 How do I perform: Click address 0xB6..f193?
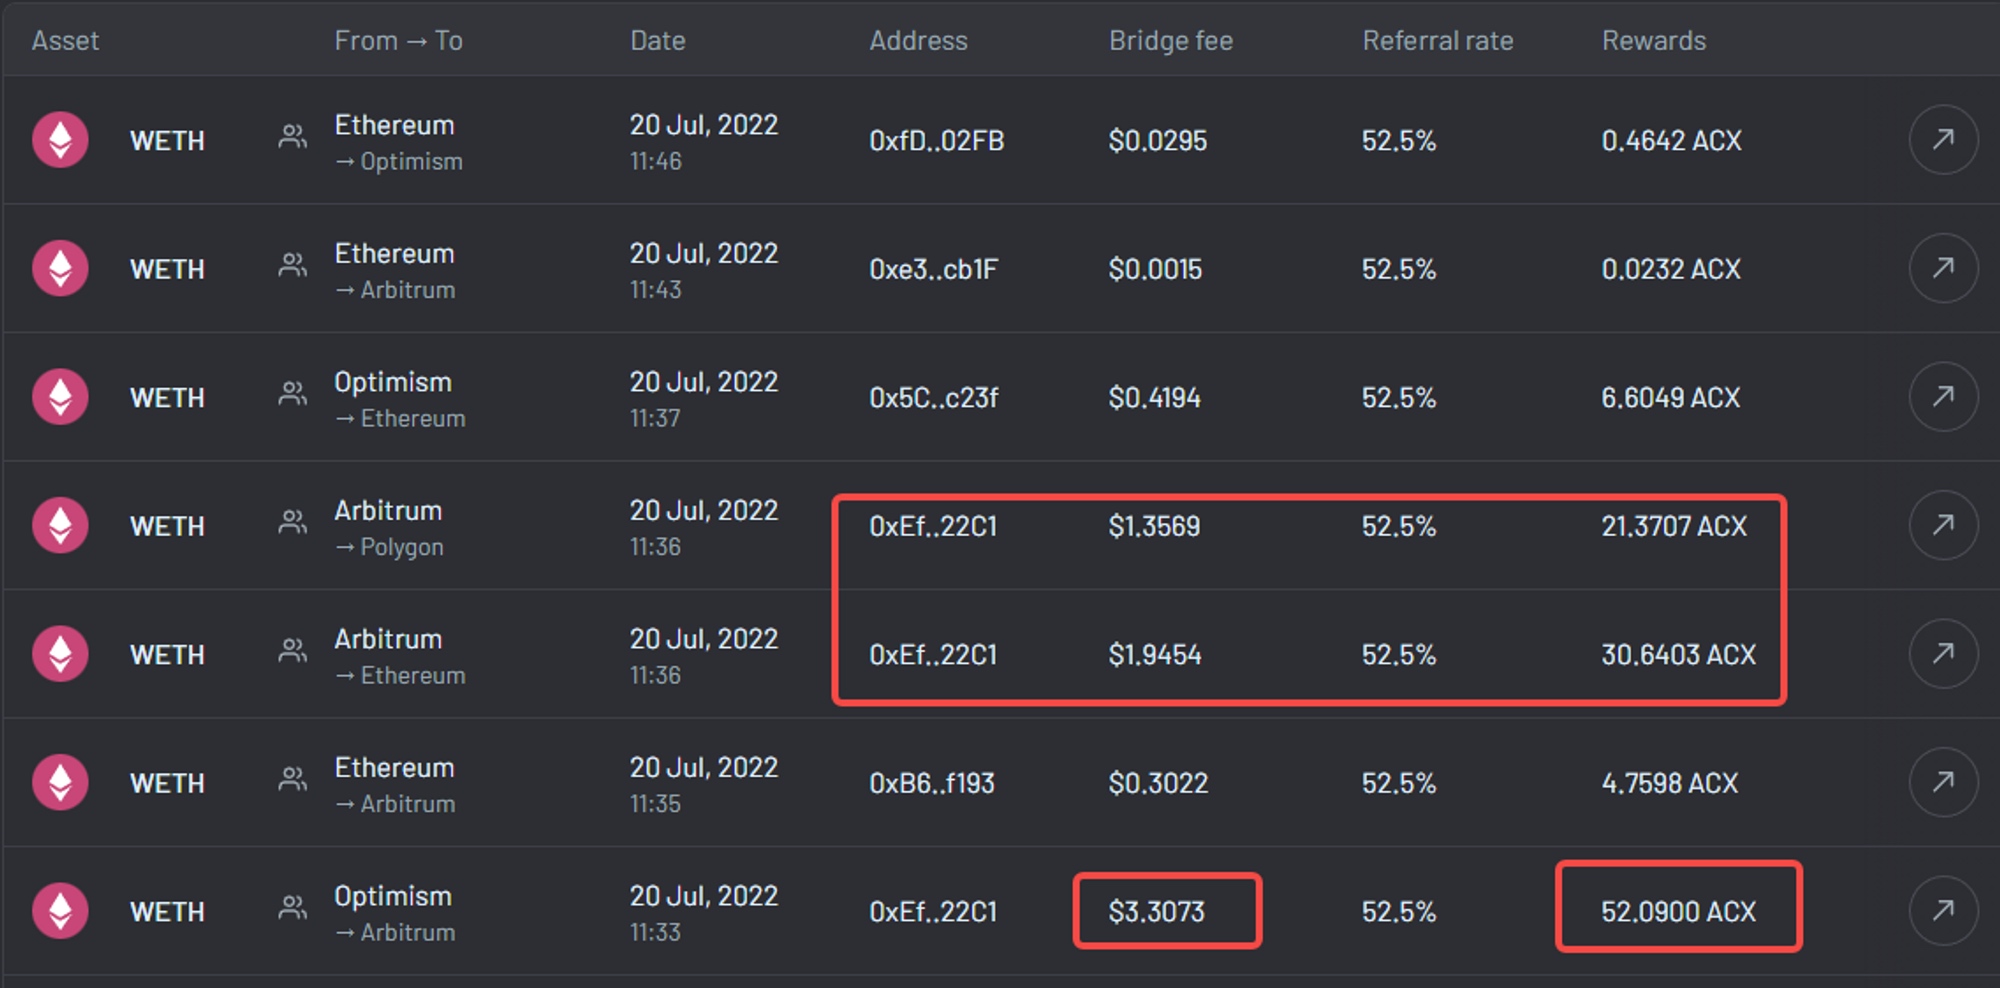click(932, 783)
